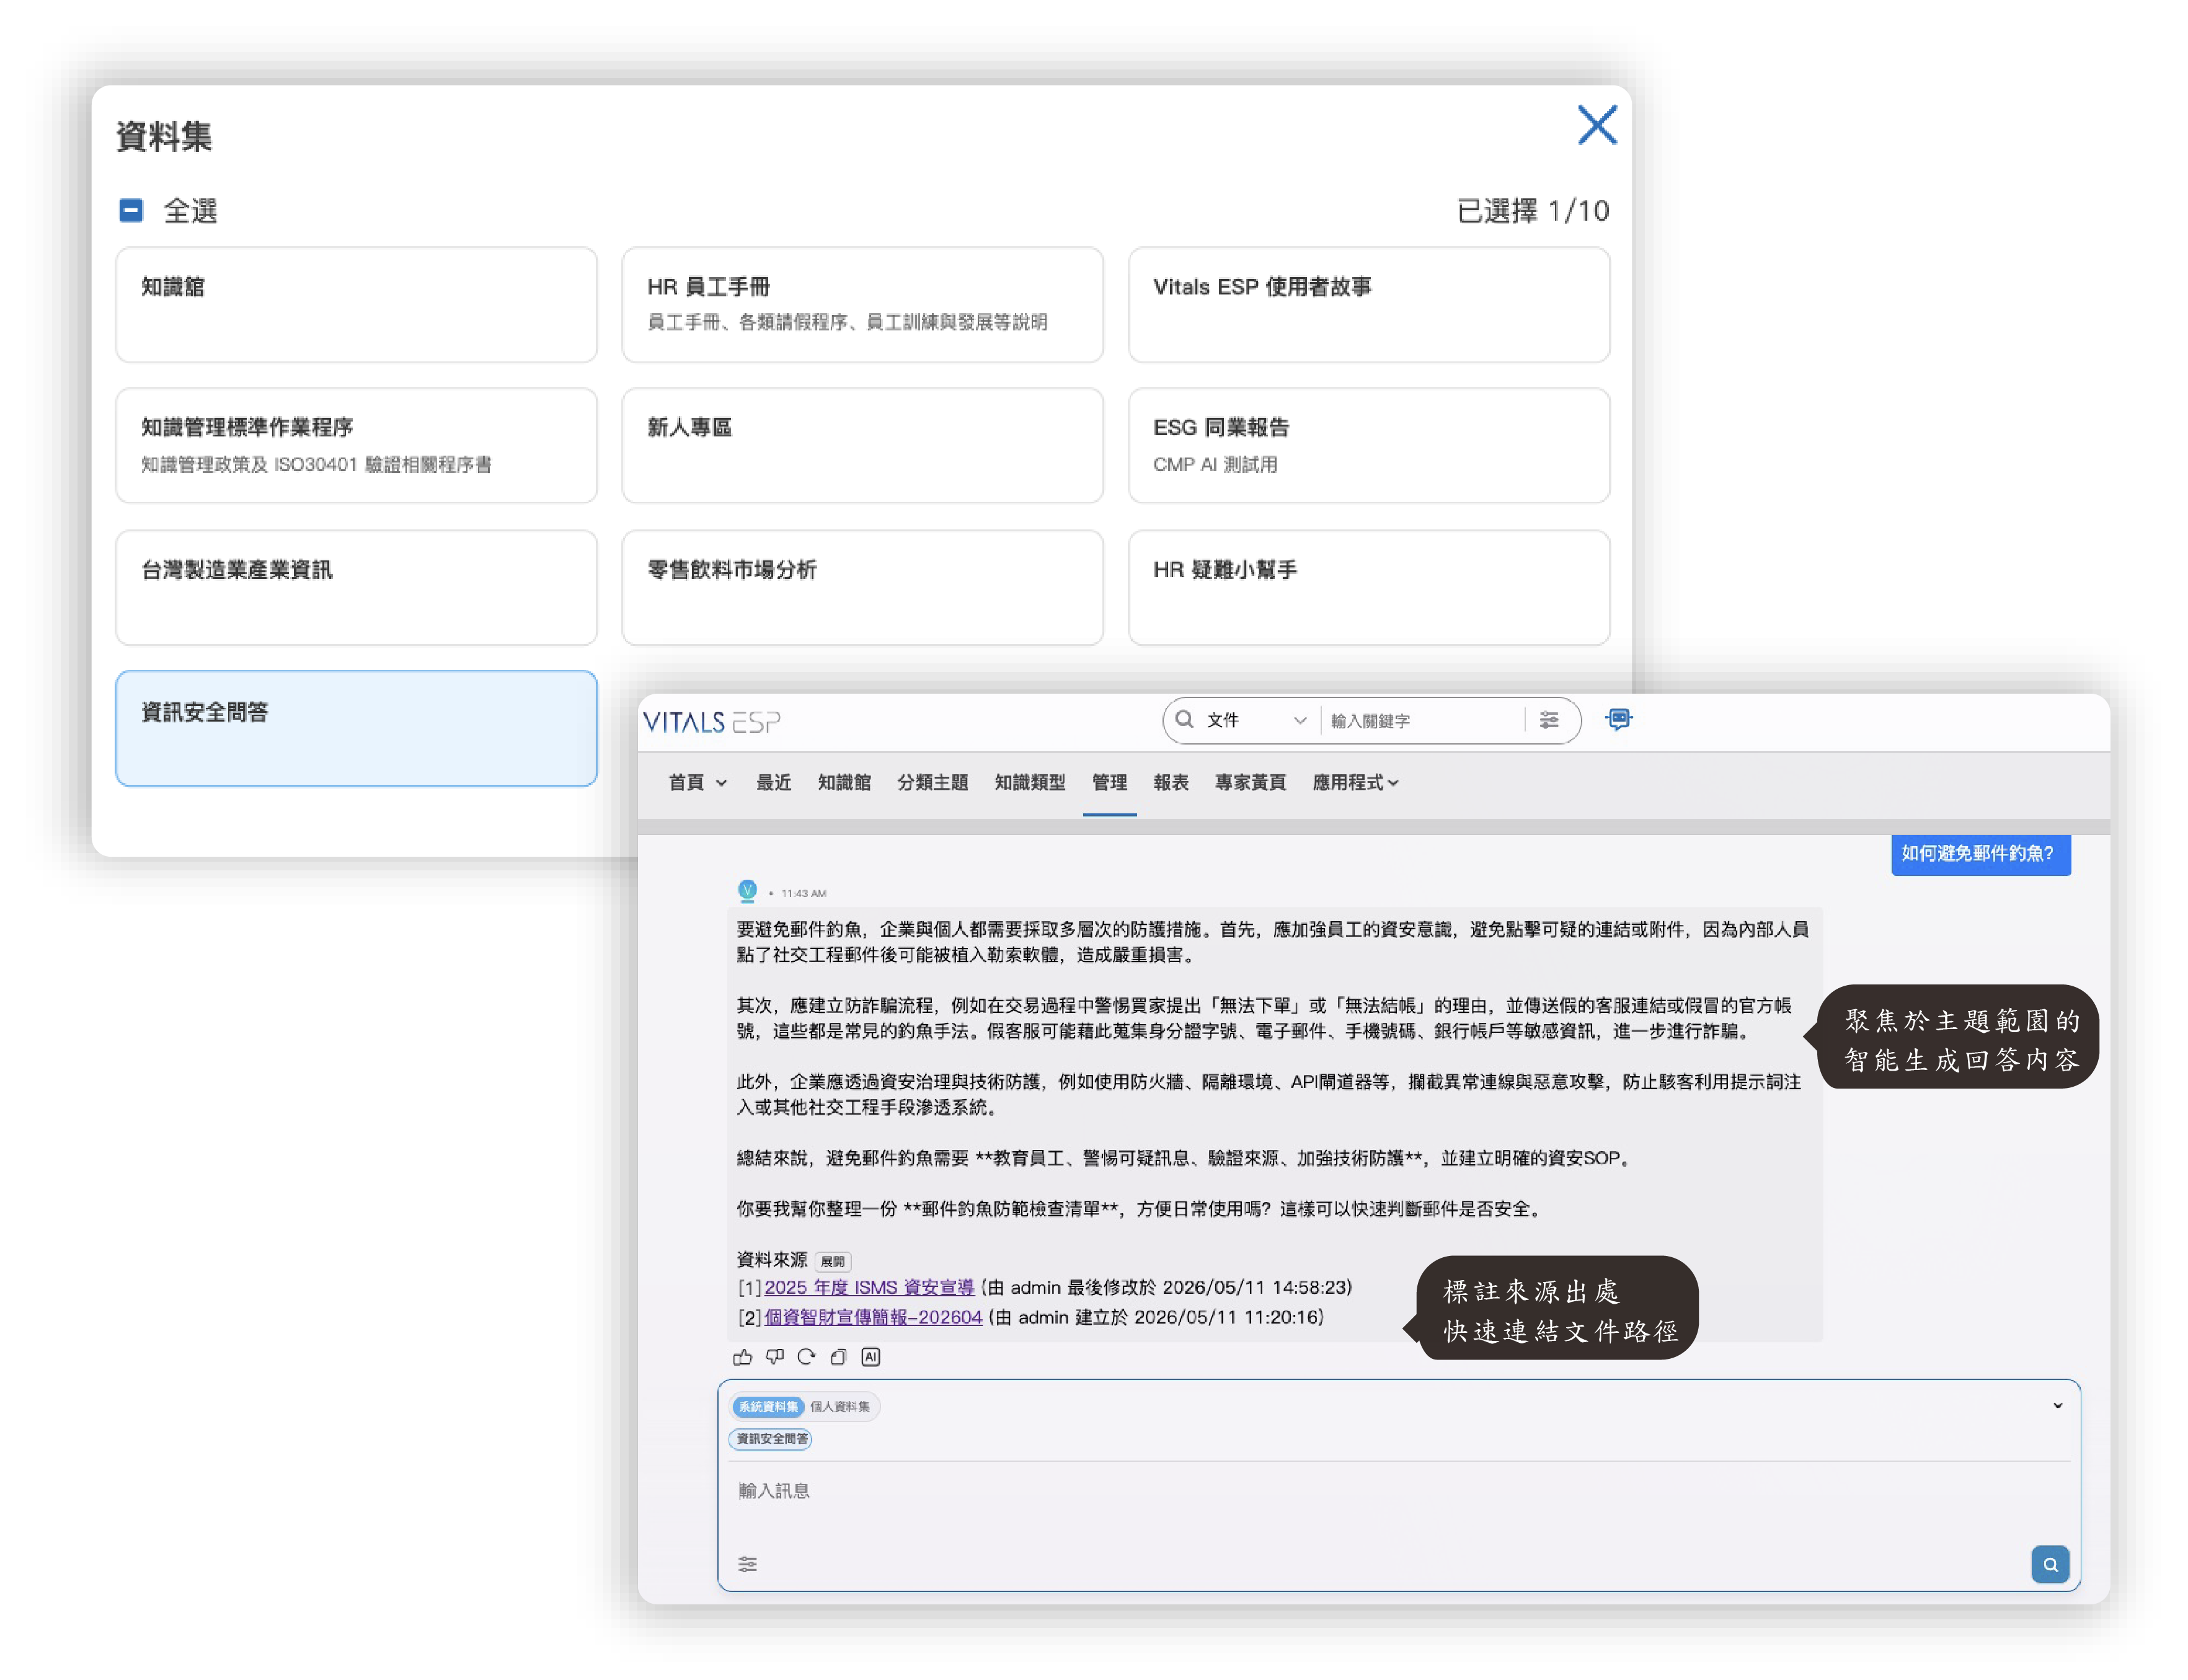Click the 資訊安全問答 dataset tag
The image size is (2188, 1680).
click(x=771, y=1439)
